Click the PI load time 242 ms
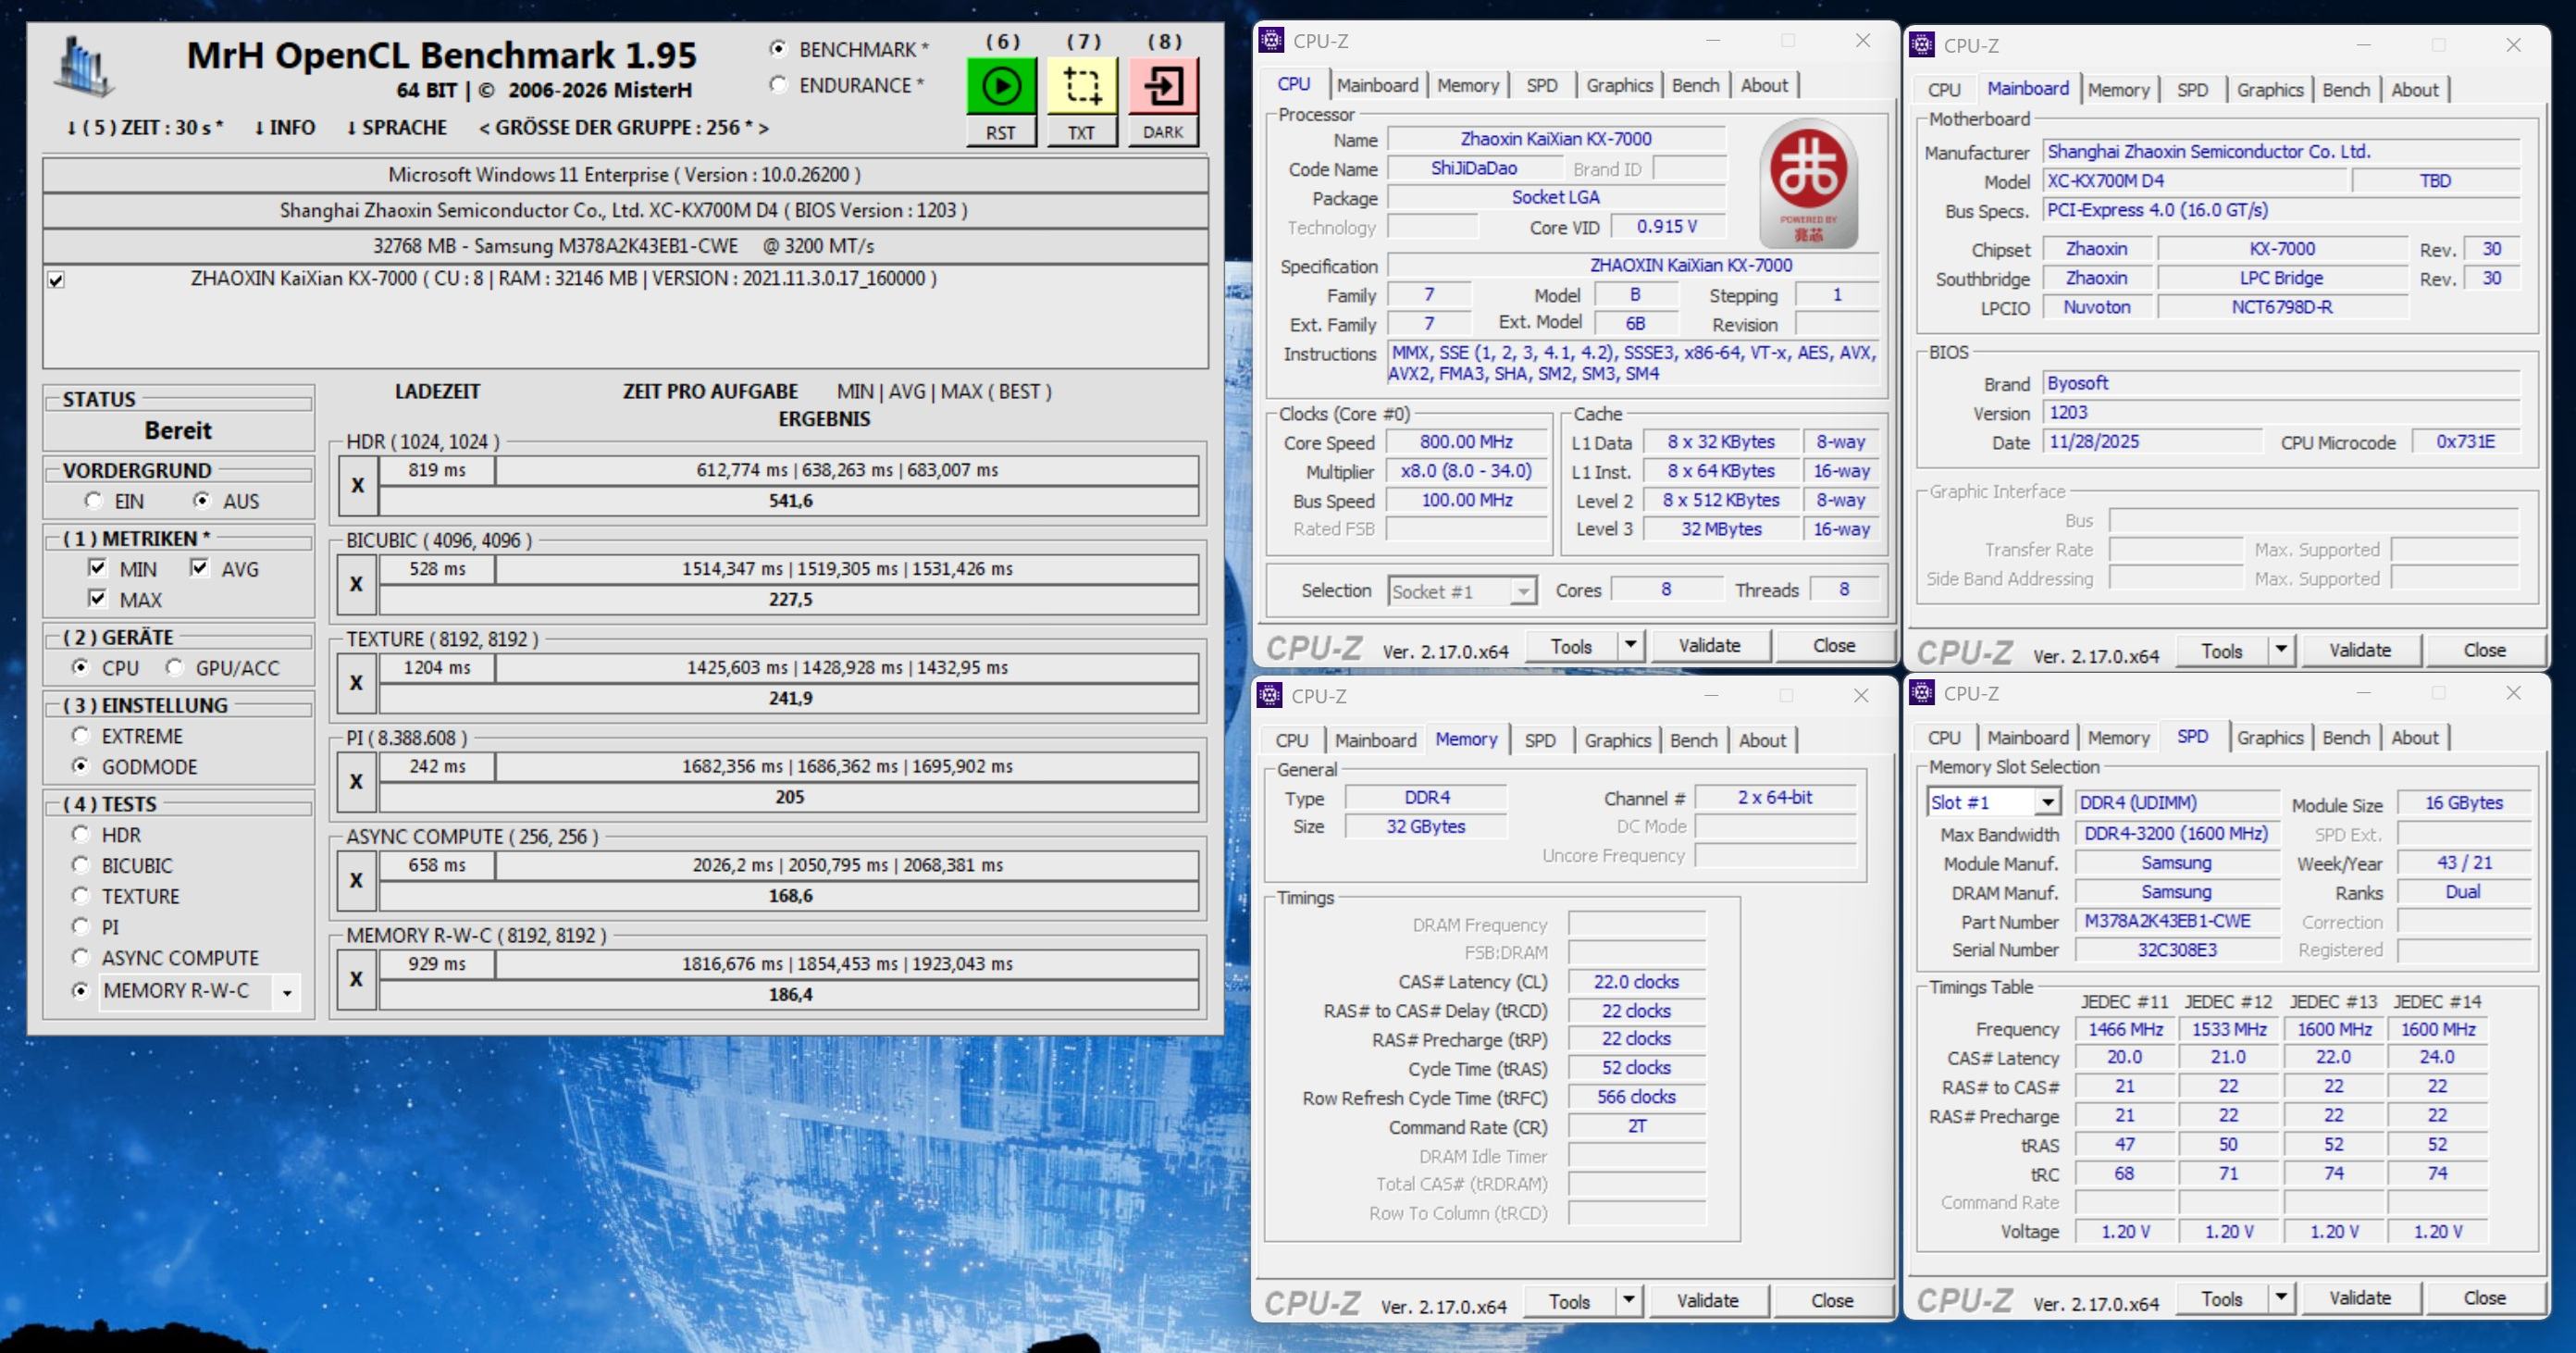2576x1353 pixels. [x=437, y=766]
